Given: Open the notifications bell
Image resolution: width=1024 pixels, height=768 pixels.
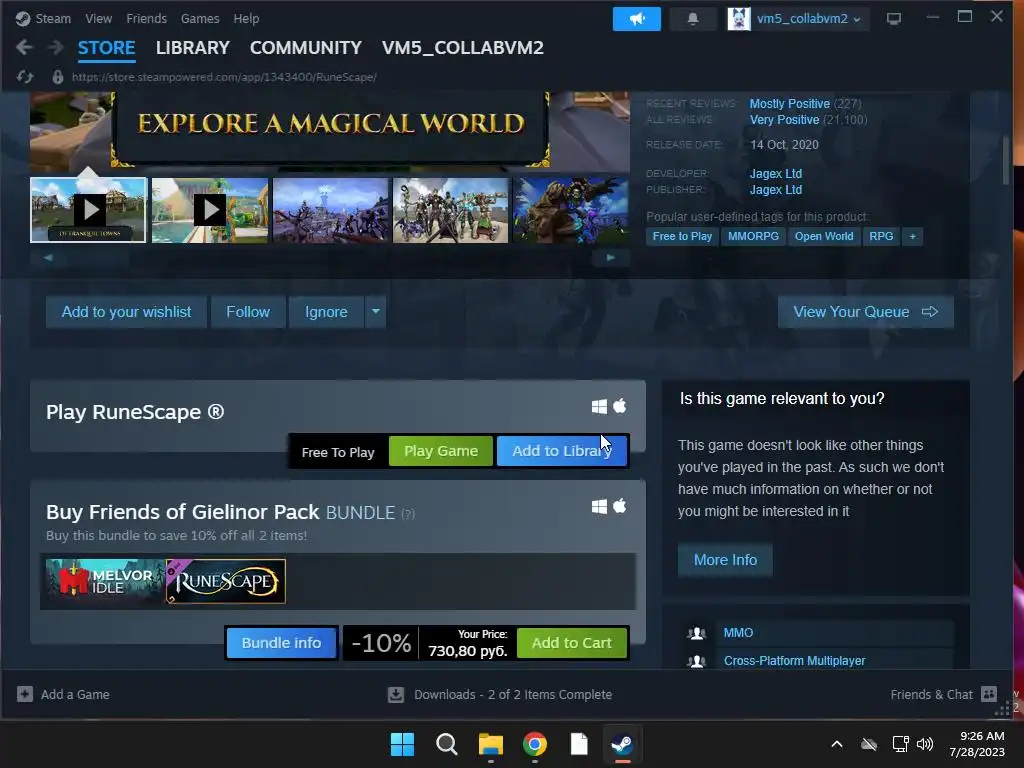Looking at the screenshot, I should click(x=692, y=19).
